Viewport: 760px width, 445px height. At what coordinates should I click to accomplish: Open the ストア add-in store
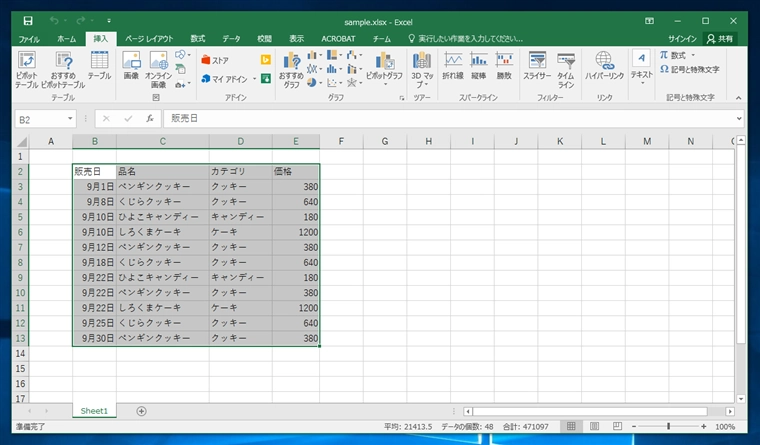[215, 61]
